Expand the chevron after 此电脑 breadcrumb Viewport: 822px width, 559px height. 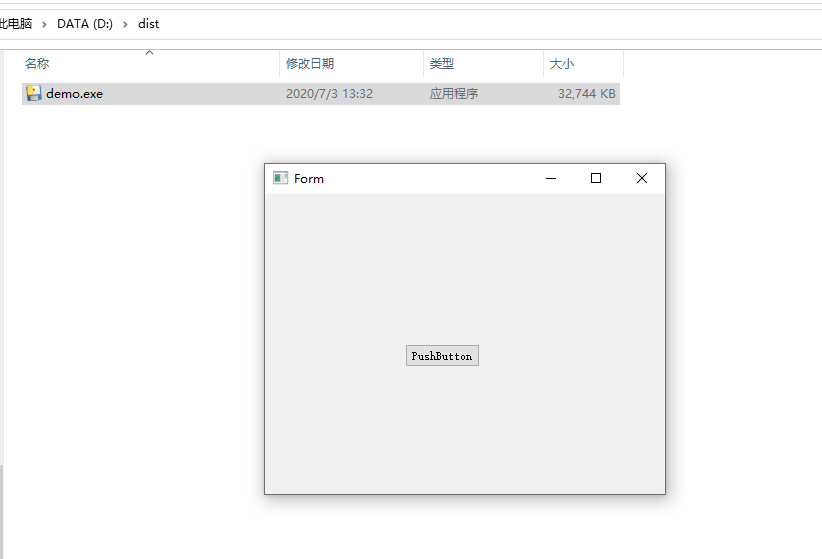pyautogui.click(x=45, y=24)
